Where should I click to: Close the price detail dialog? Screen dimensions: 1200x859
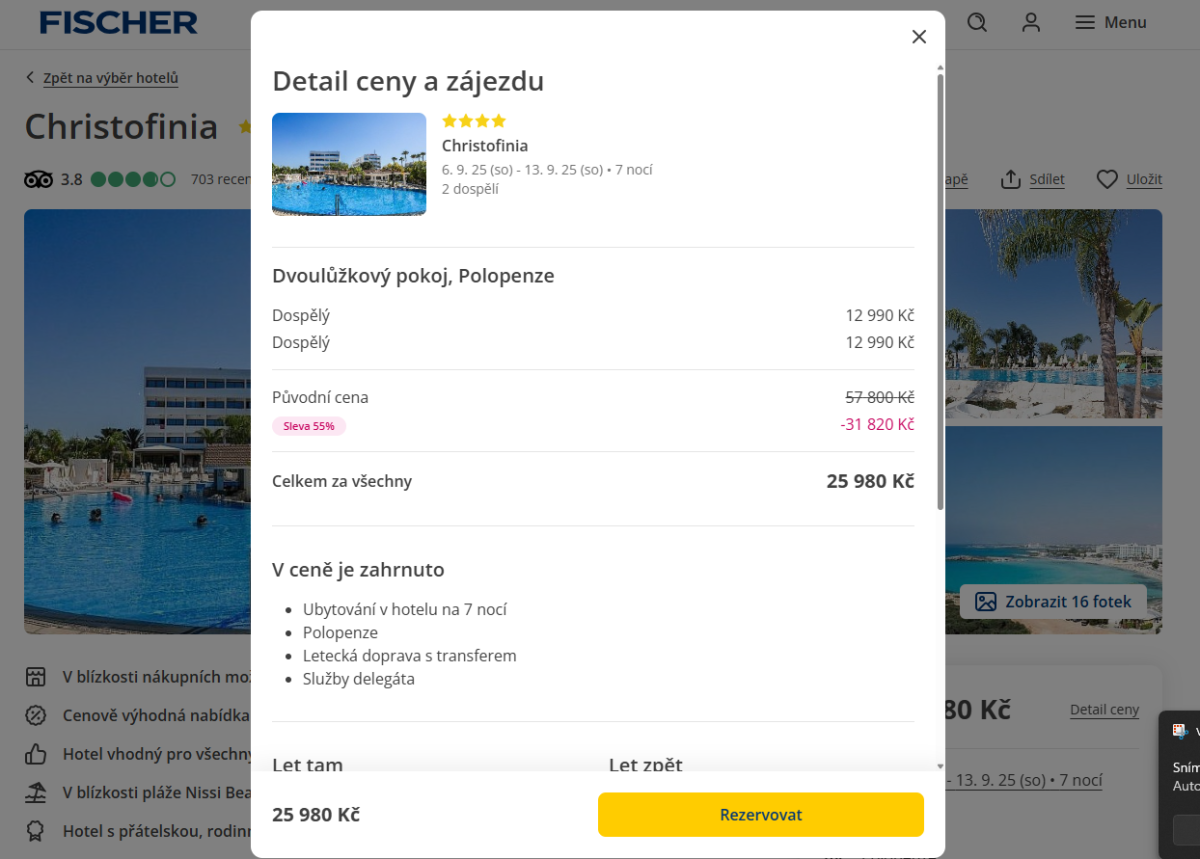(919, 37)
